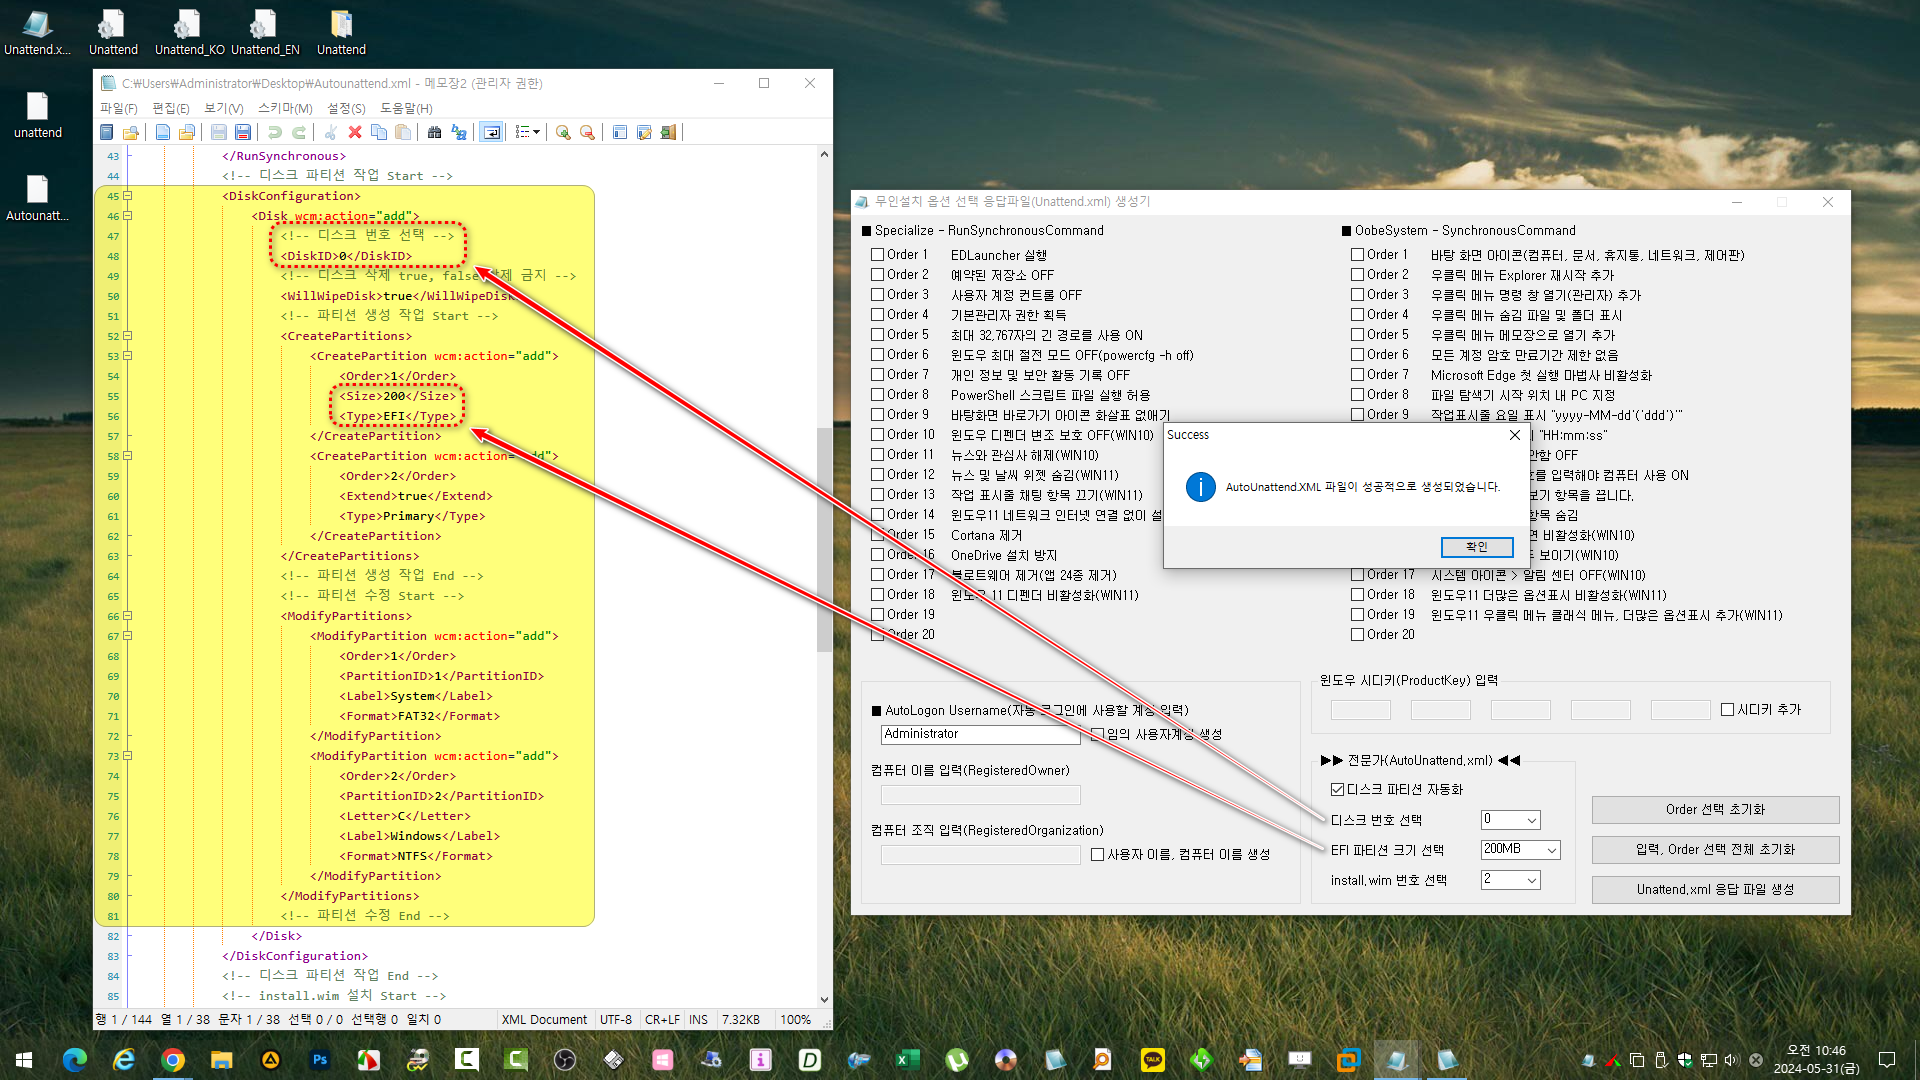The width and height of the screenshot is (1920, 1080).
Task: Uncheck 디스크 파티션 자동화 checkbox
Action: 1337,790
